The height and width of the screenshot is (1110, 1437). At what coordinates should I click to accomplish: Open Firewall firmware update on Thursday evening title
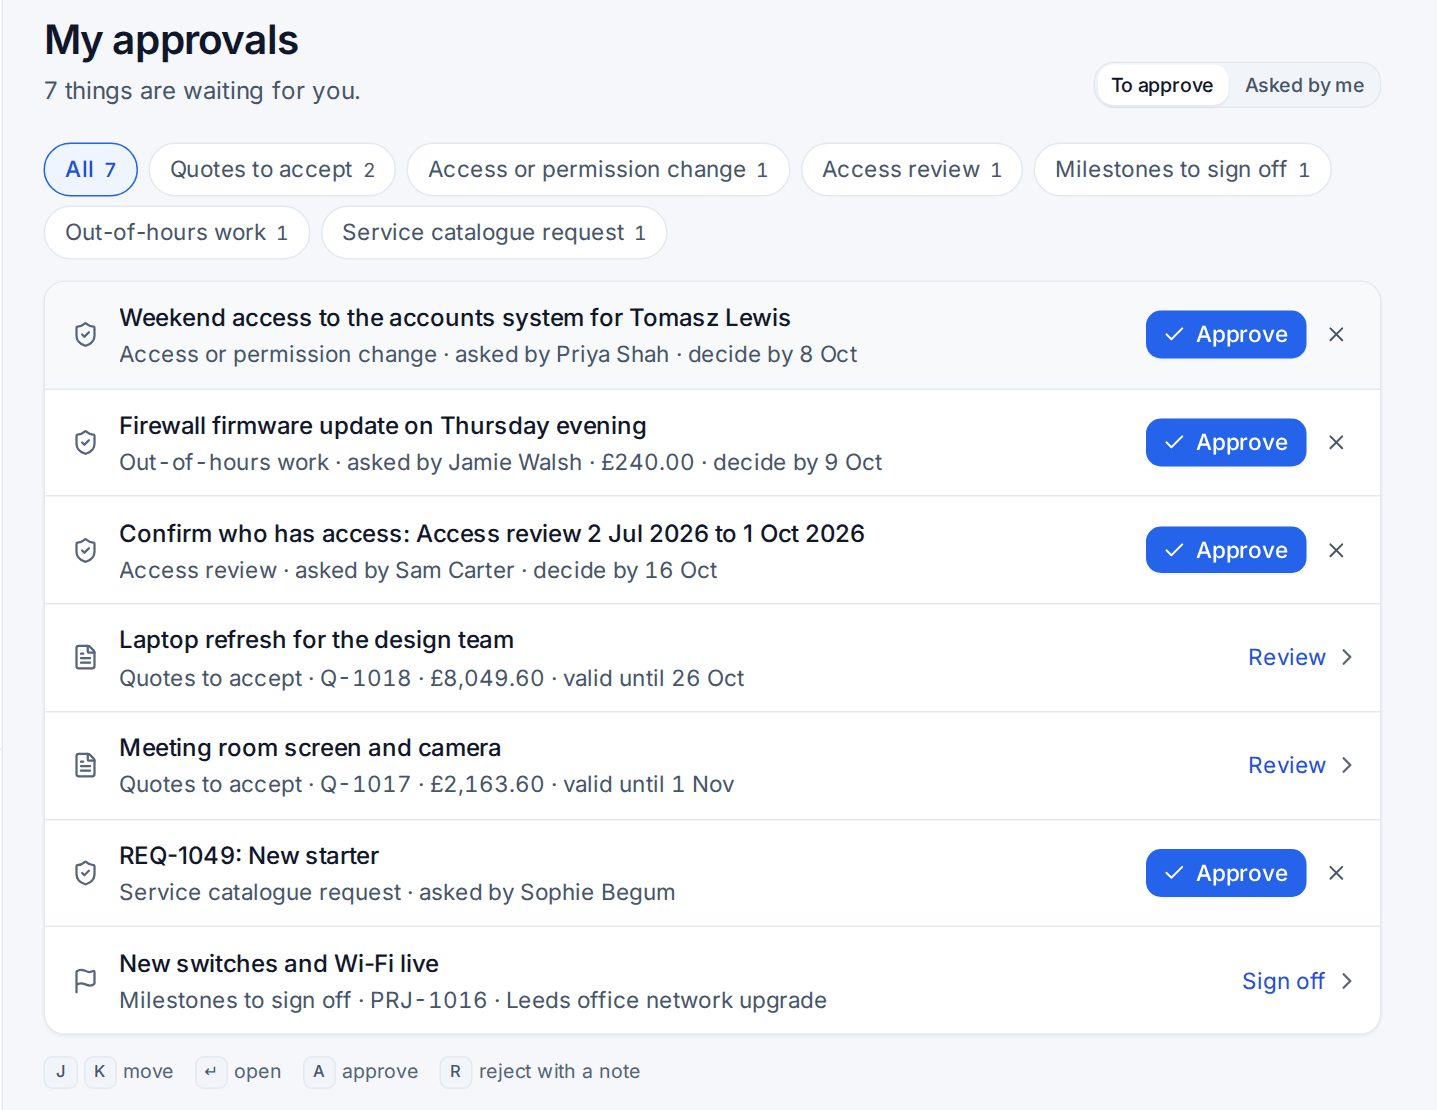point(383,426)
